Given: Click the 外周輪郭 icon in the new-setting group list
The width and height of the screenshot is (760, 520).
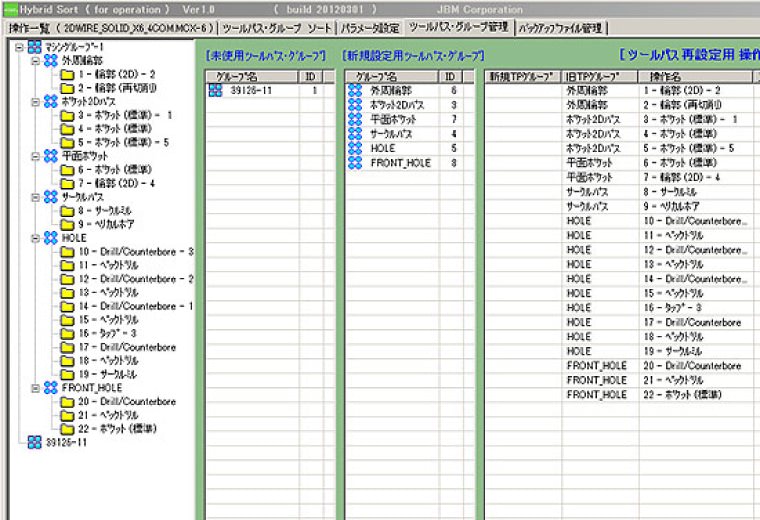Looking at the screenshot, I should (355, 90).
